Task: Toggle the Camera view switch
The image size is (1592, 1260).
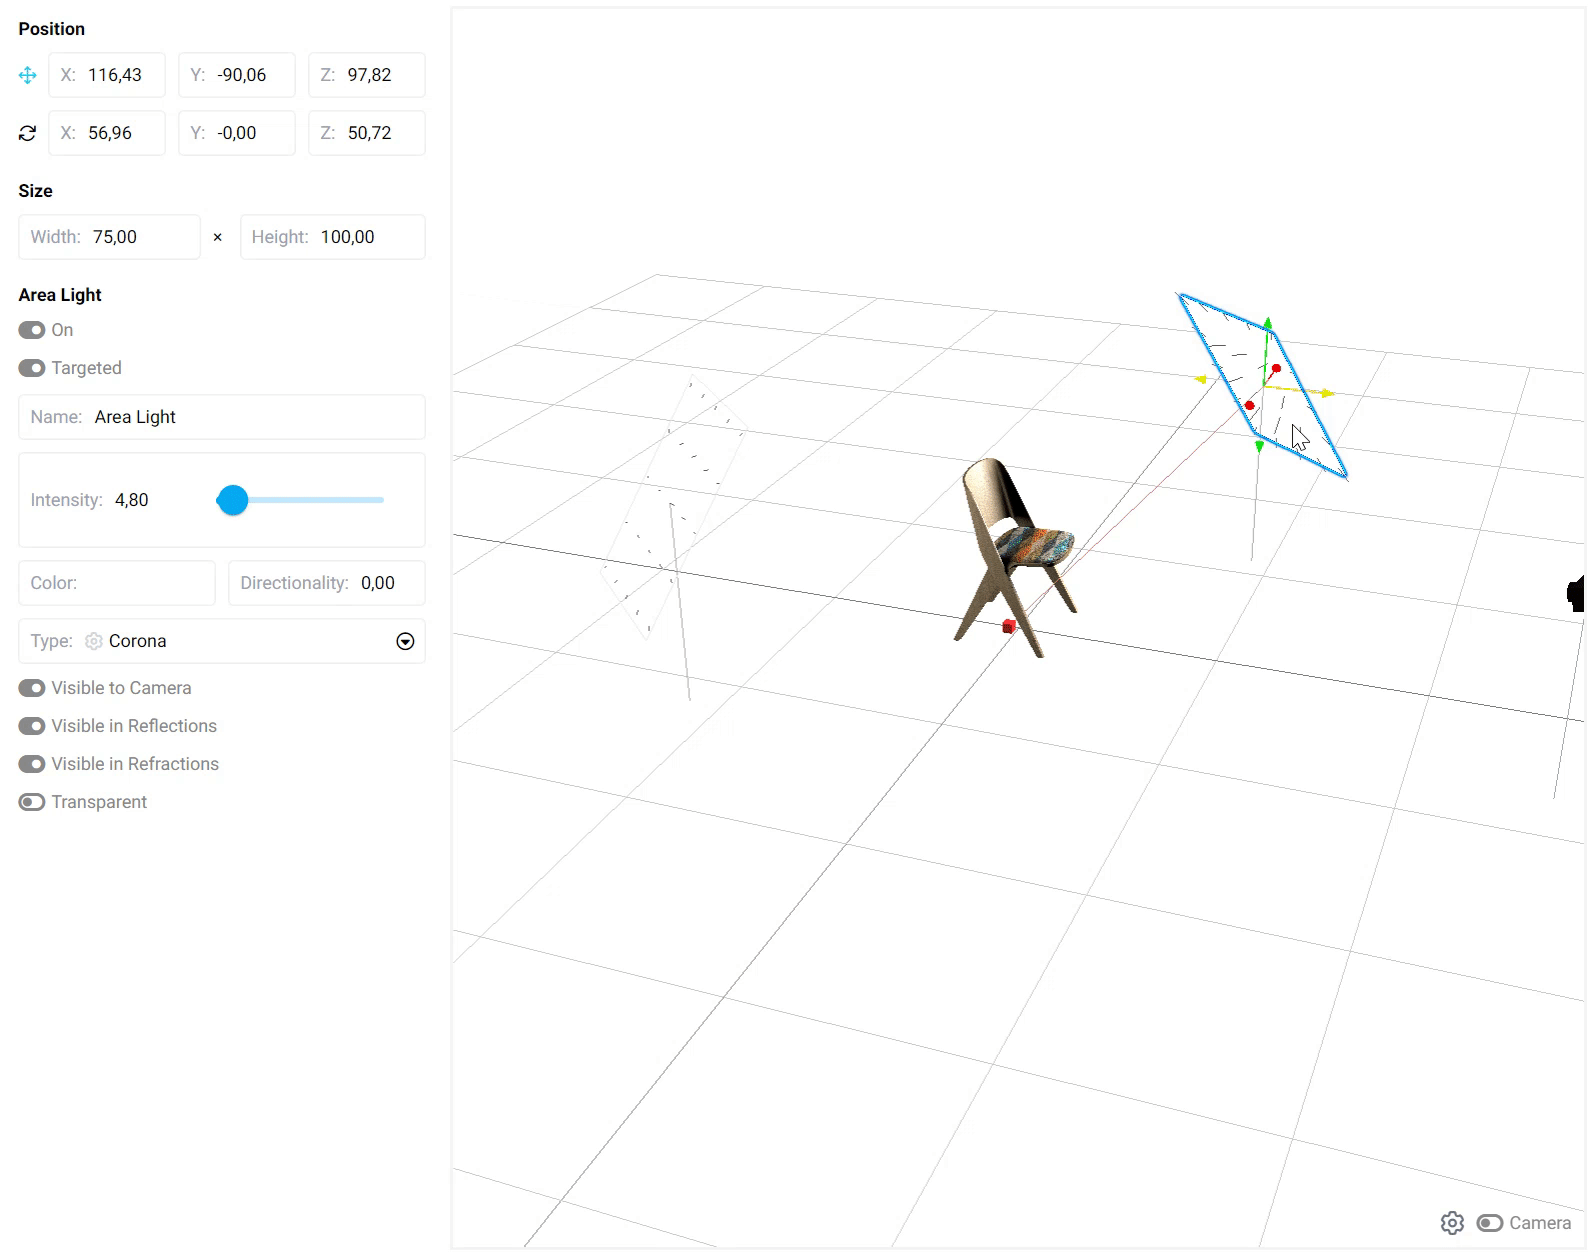Action: (x=1490, y=1223)
